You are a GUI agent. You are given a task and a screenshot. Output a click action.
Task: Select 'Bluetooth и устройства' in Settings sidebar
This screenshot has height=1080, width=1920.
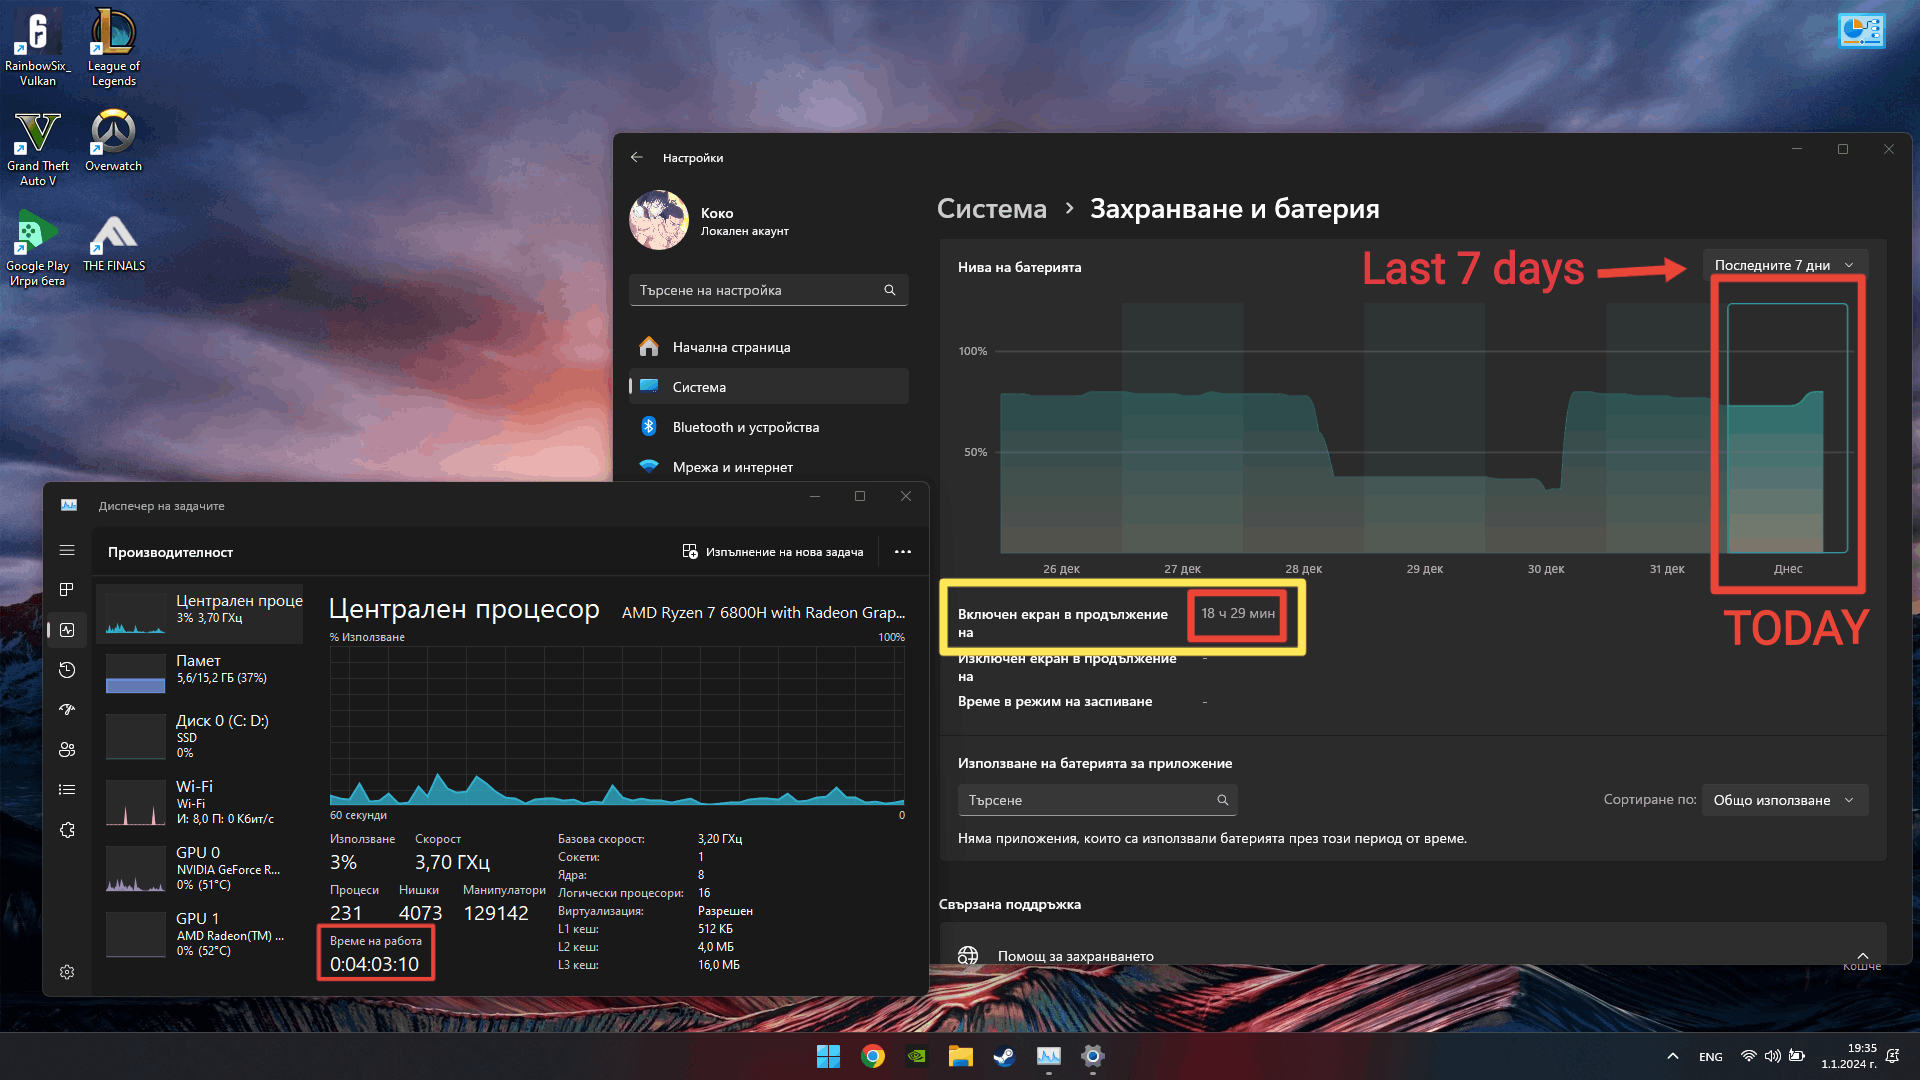click(745, 427)
